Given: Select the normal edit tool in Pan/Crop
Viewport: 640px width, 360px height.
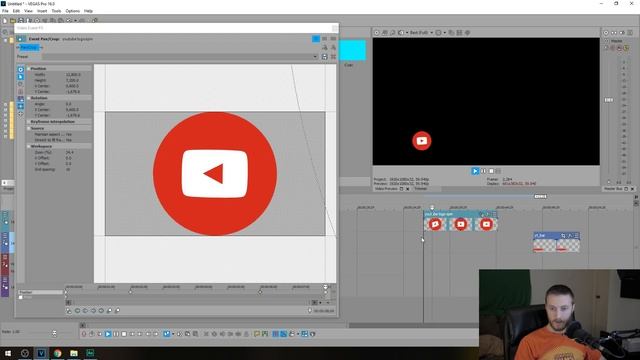Looking at the screenshot, I should [20, 77].
